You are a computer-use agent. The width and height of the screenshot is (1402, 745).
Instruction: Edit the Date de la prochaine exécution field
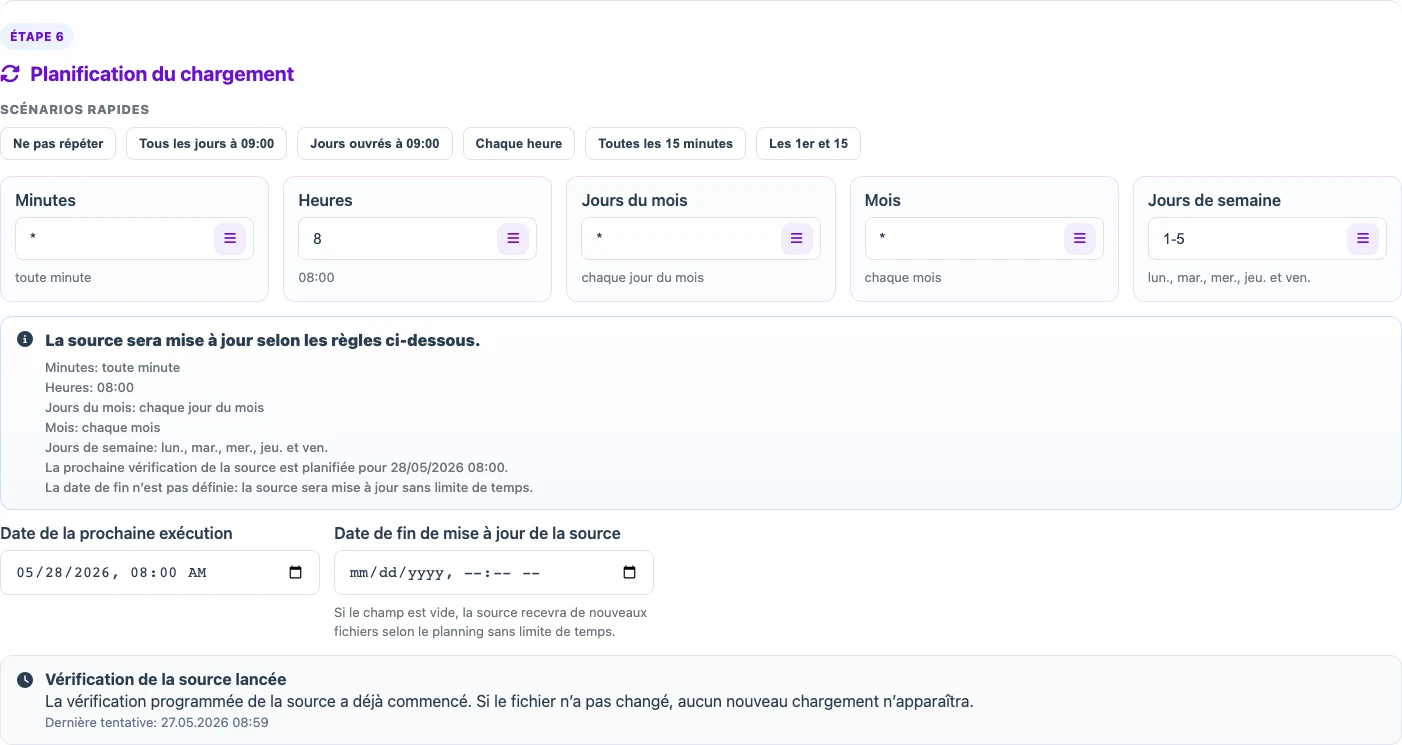tap(160, 573)
